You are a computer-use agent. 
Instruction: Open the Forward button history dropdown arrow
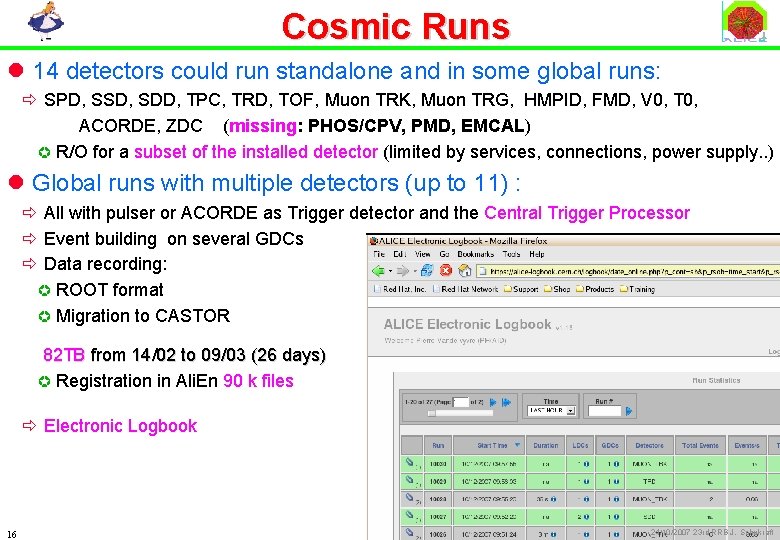tap(414, 271)
